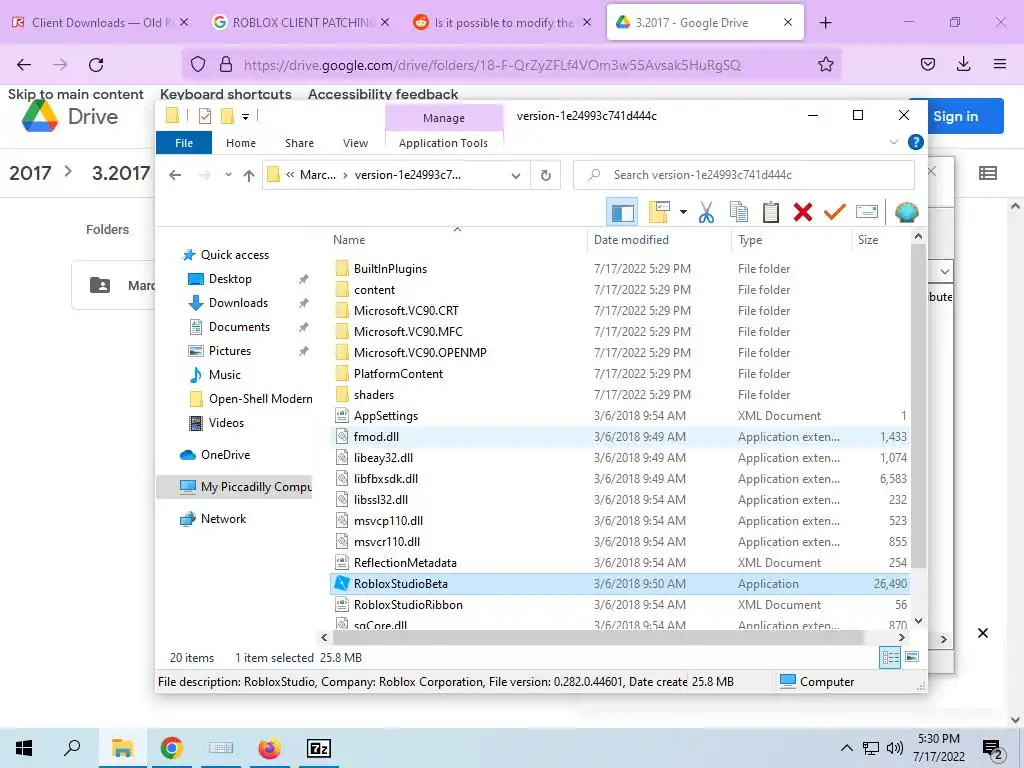Go back in Explorer navigation
1024x768 pixels.
pyautogui.click(x=175, y=175)
